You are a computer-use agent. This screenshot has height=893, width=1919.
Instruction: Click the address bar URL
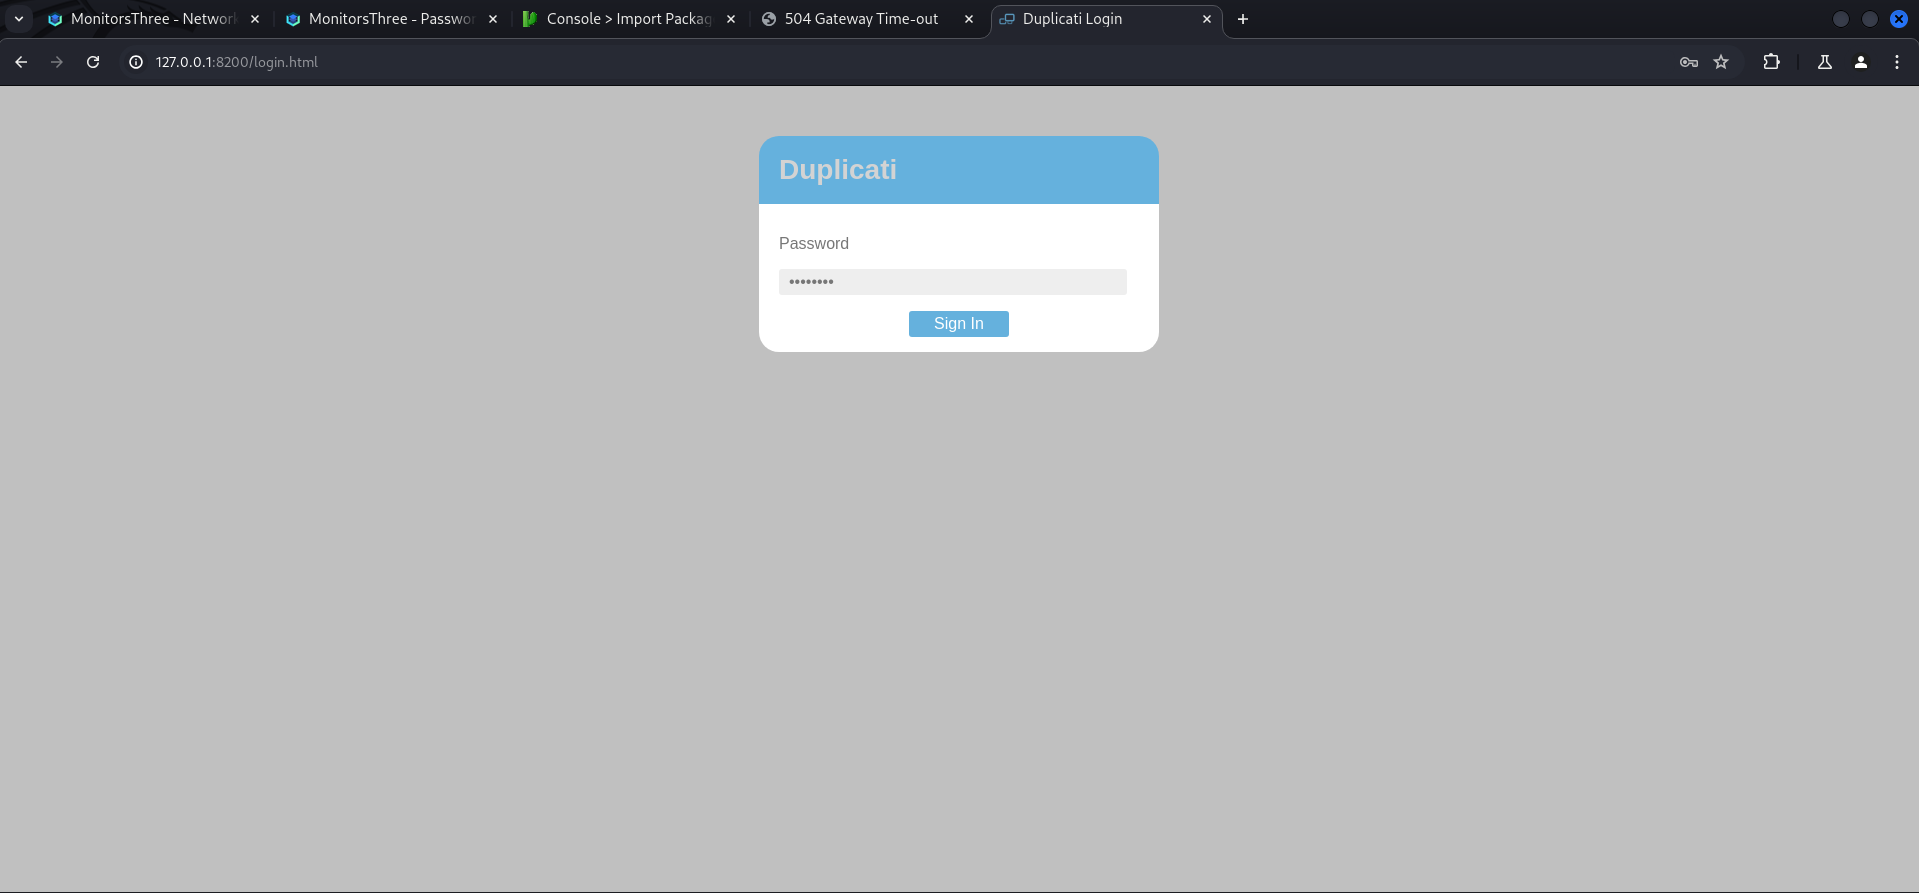pyautogui.click(x=237, y=62)
